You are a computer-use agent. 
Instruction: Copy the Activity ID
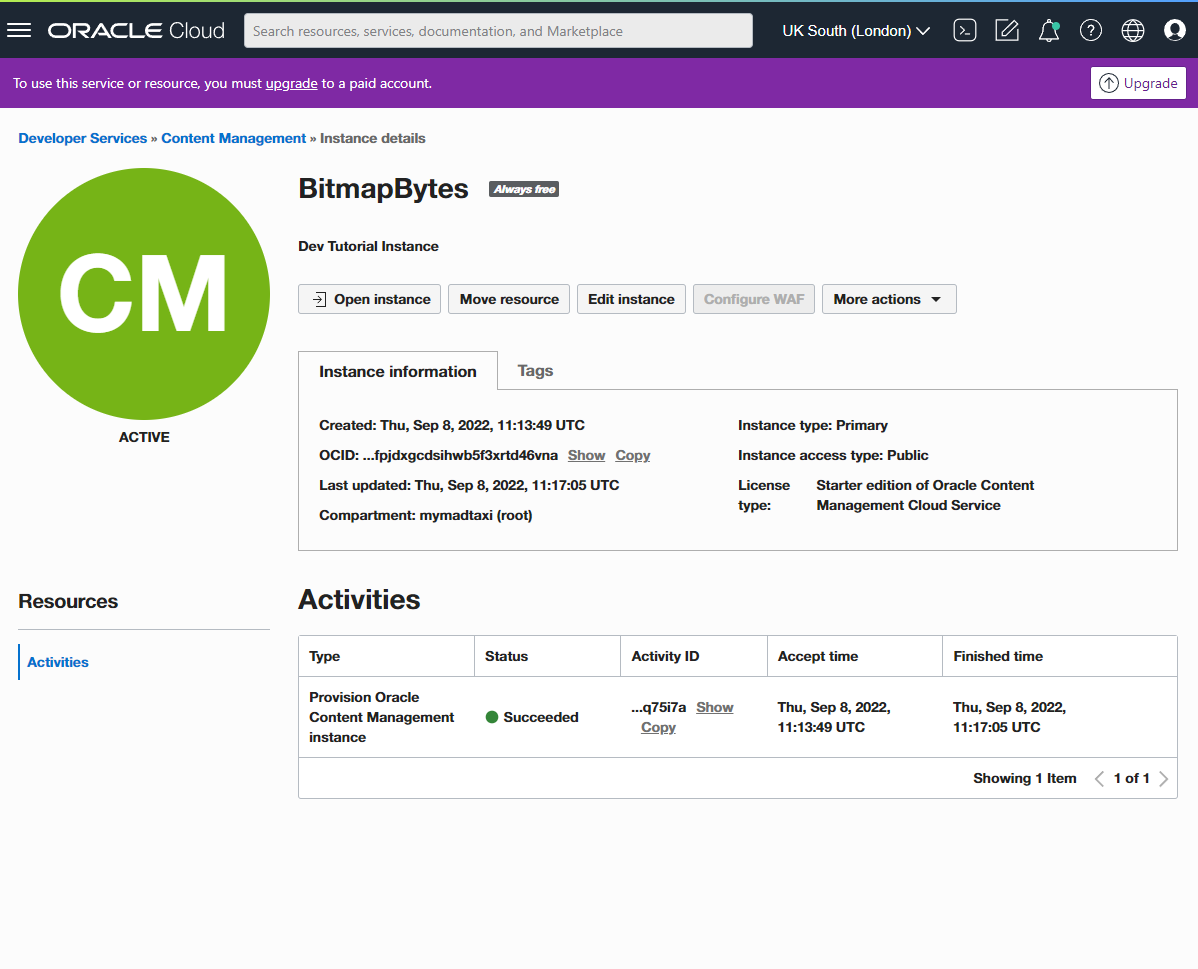pyautogui.click(x=658, y=728)
